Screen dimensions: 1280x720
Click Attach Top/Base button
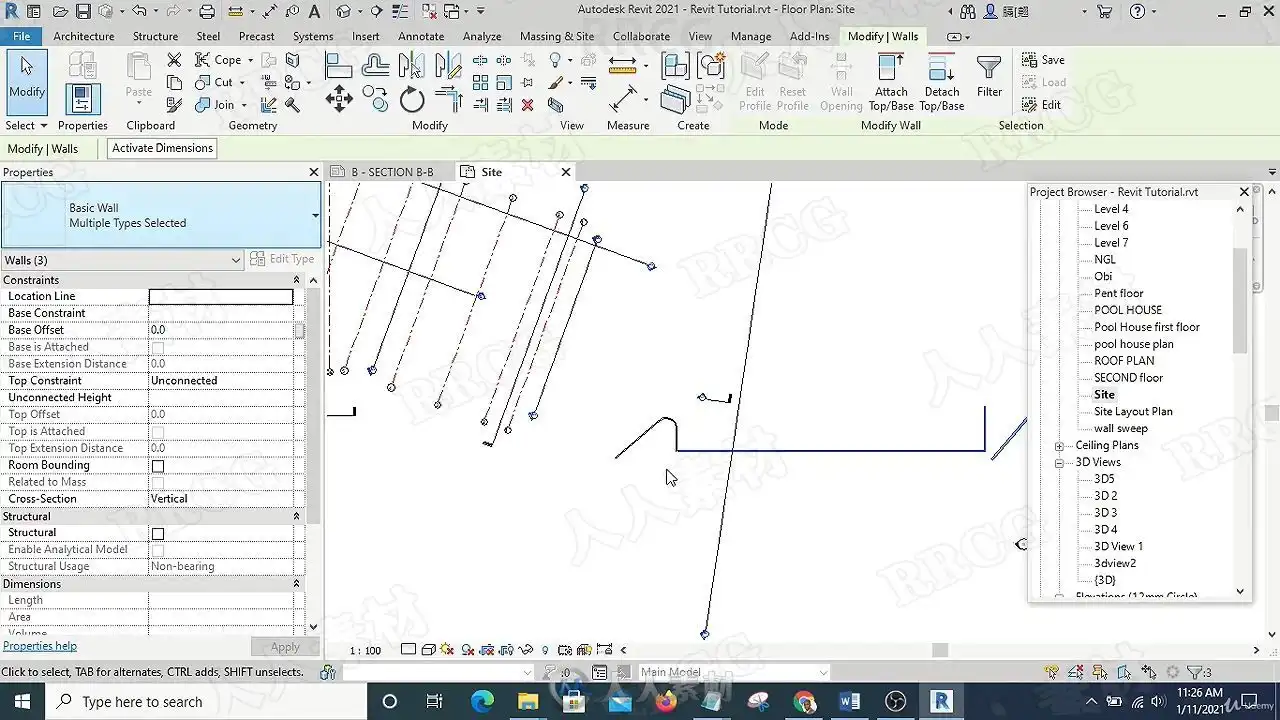890,82
